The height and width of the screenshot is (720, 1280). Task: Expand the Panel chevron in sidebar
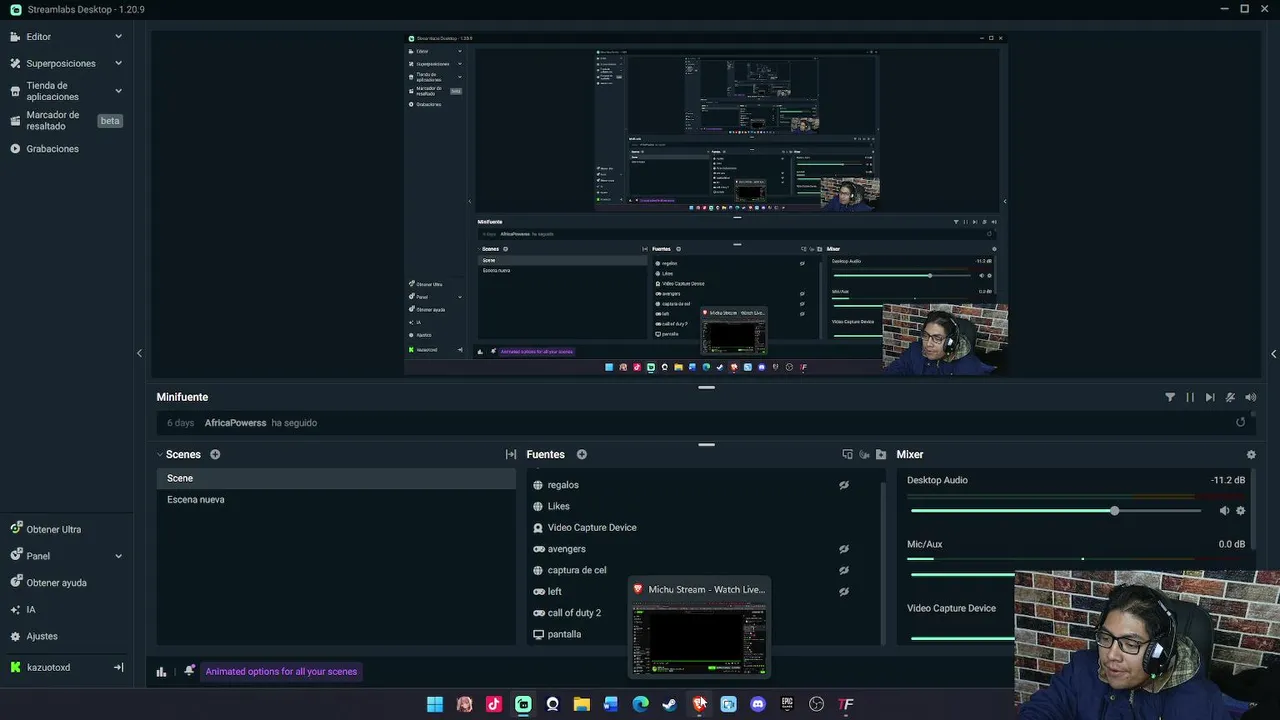tap(118, 556)
